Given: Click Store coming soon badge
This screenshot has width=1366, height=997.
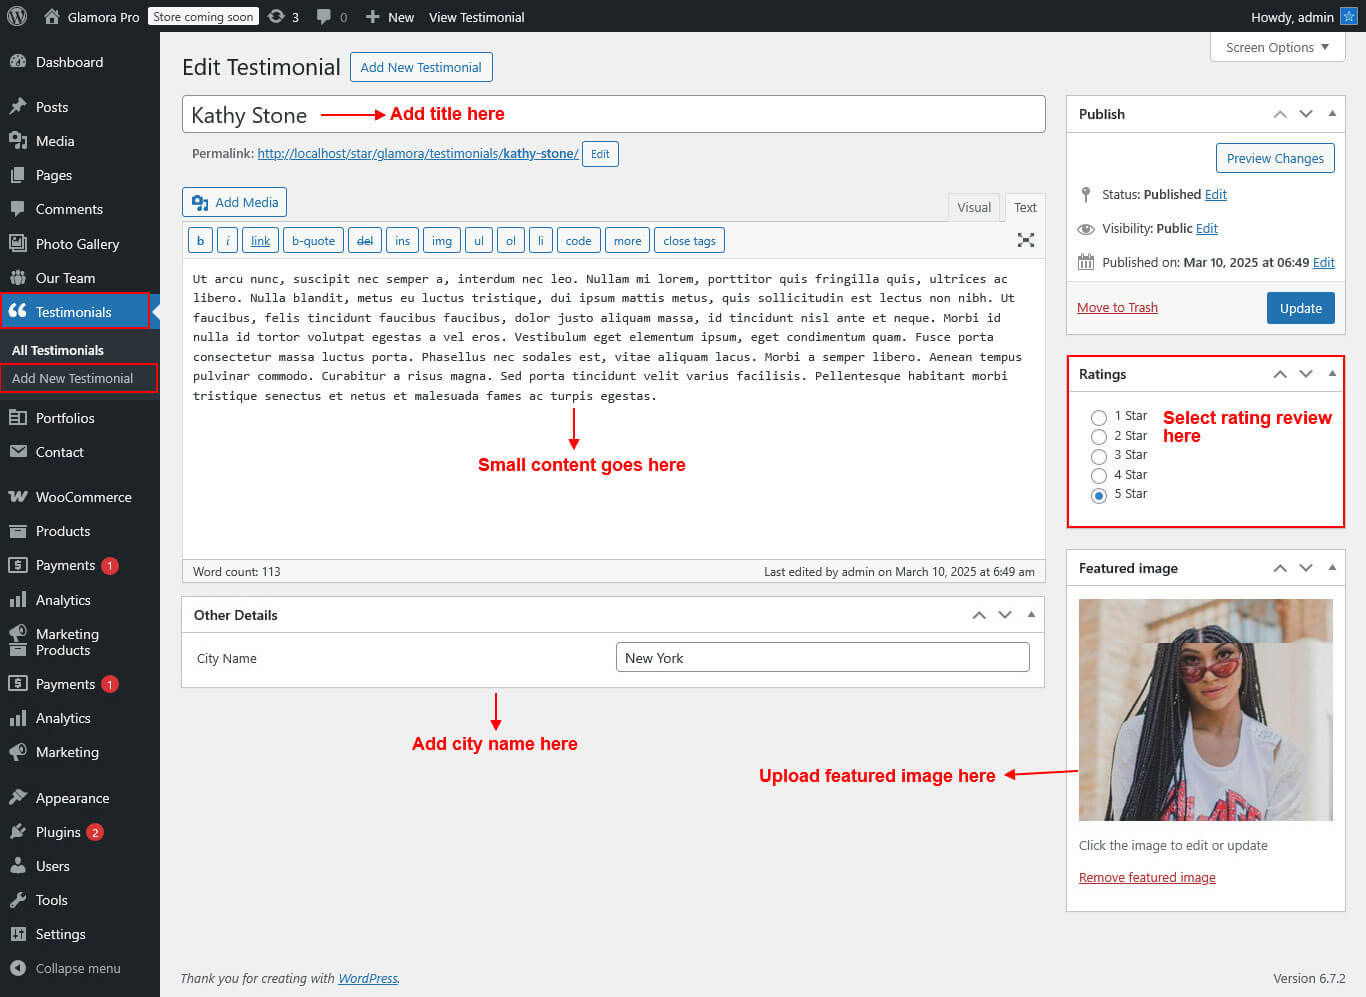Looking at the screenshot, I should click(203, 16).
